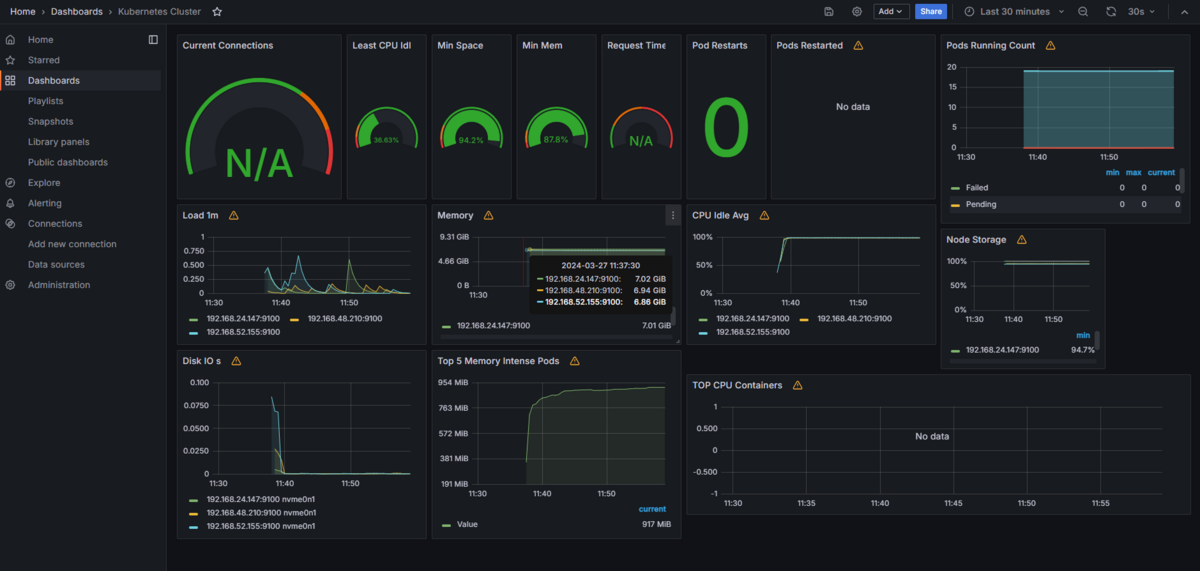The width and height of the screenshot is (1200, 571).
Task: Click the Connections icon in sidebar
Action: [10, 224]
